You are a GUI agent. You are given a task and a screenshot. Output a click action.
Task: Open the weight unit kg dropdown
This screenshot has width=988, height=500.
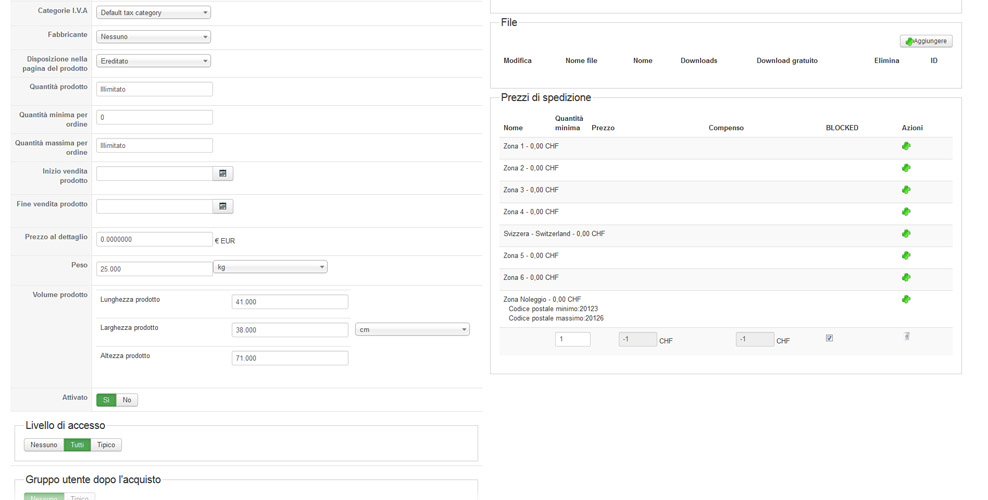[270, 267]
